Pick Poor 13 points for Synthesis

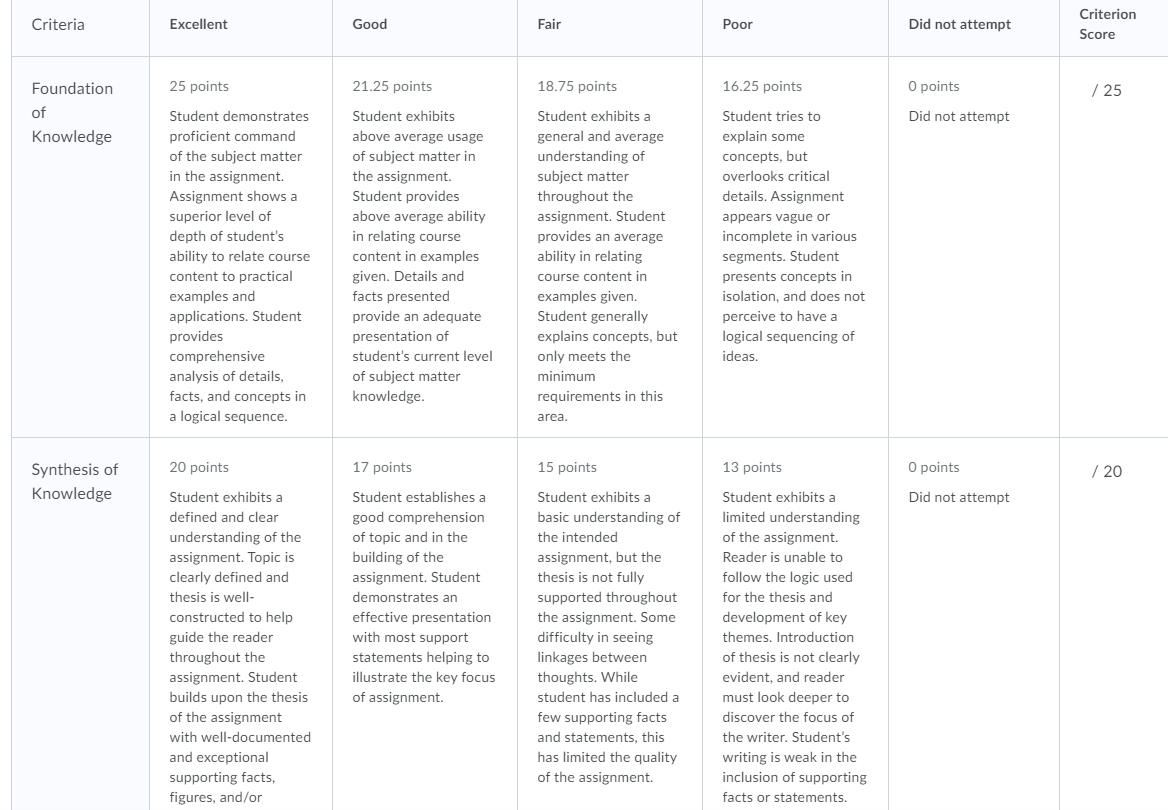click(x=795, y=624)
